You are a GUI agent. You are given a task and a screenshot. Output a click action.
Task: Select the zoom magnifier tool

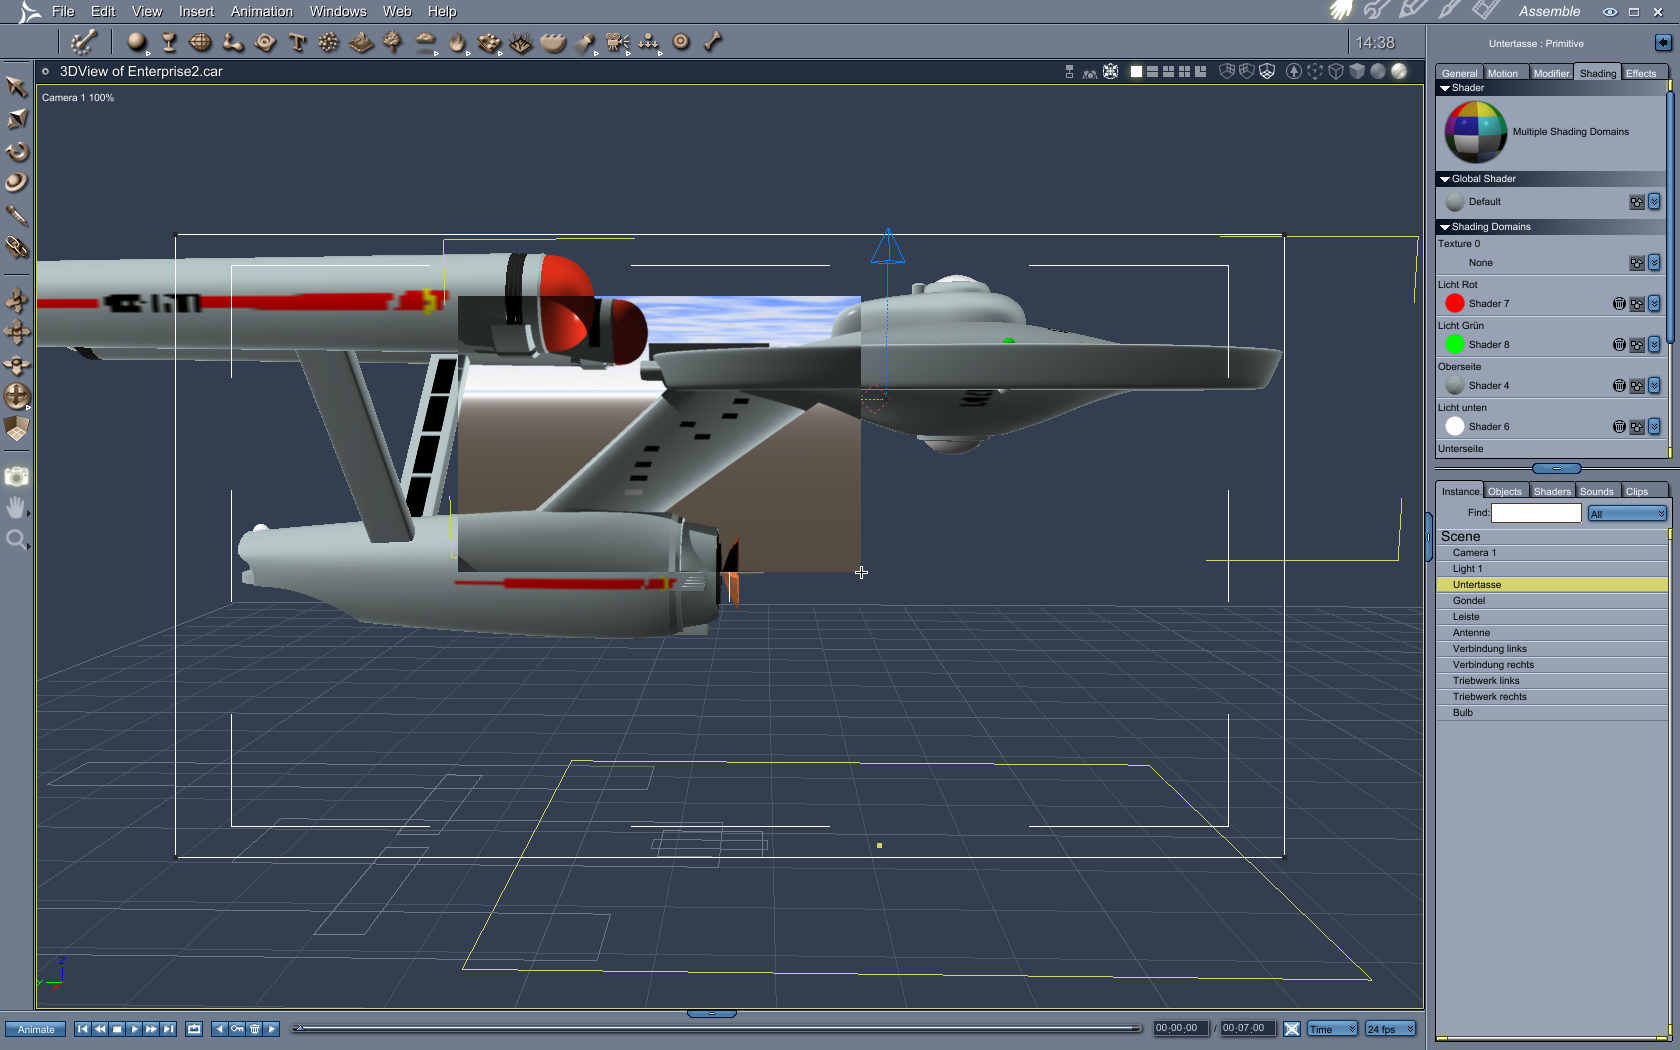16,540
